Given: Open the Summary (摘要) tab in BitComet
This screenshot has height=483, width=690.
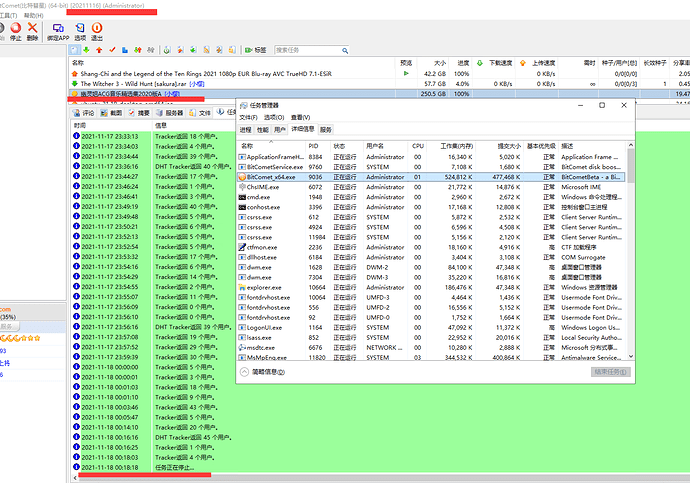Looking at the screenshot, I should pyautogui.click(x=139, y=113).
